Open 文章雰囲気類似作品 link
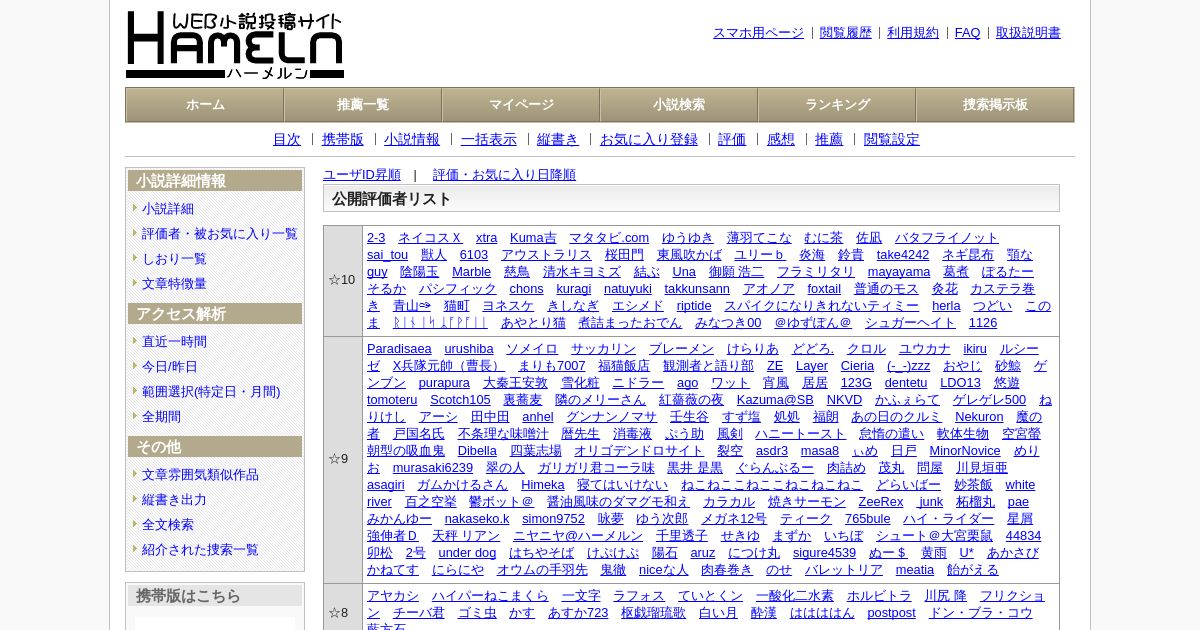This screenshot has height=630, width=1200. click(200, 475)
